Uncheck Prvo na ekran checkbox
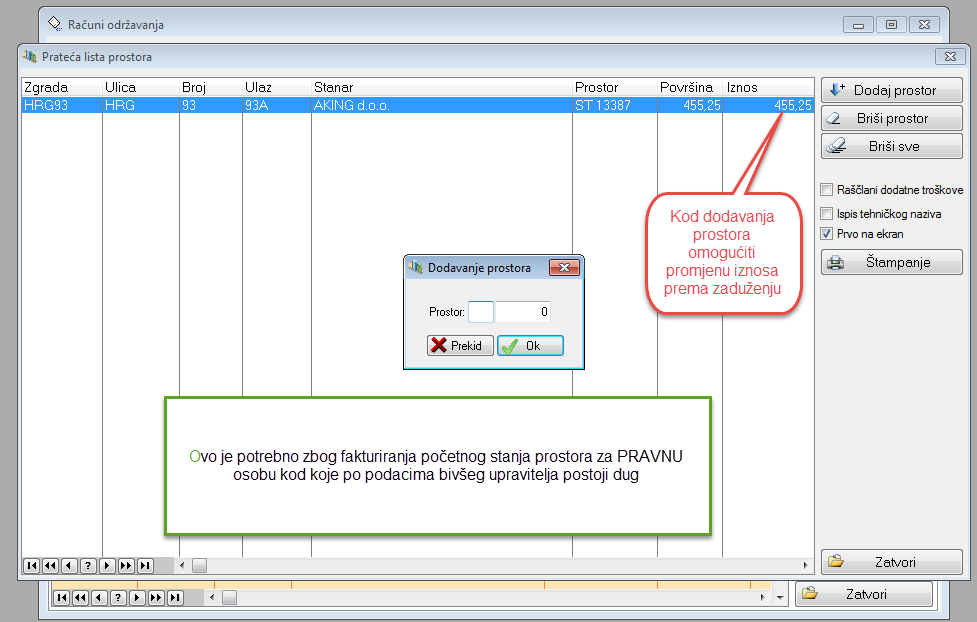The image size is (977, 622). pos(827,234)
